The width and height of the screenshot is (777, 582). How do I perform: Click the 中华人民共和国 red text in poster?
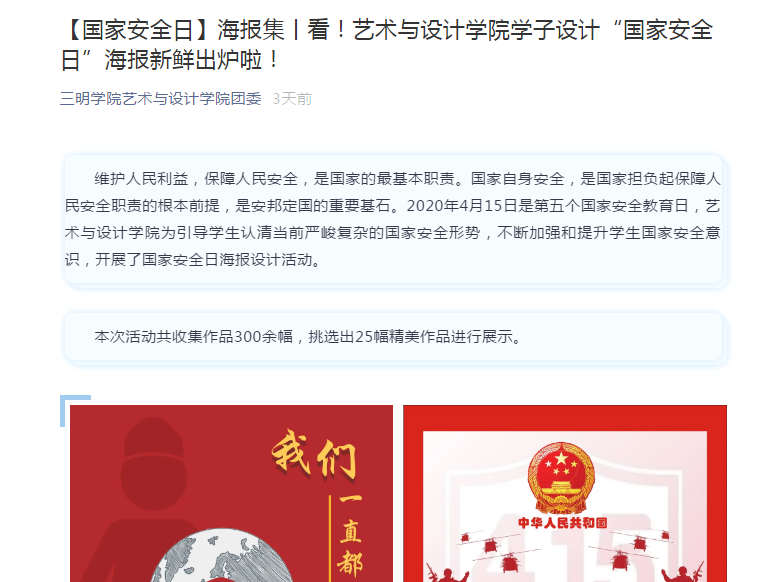point(562,523)
